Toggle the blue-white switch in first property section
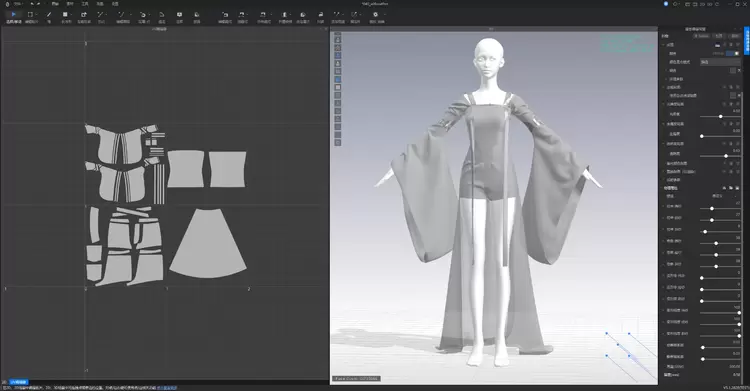Viewport: 750px width, 391px height. click(732, 53)
